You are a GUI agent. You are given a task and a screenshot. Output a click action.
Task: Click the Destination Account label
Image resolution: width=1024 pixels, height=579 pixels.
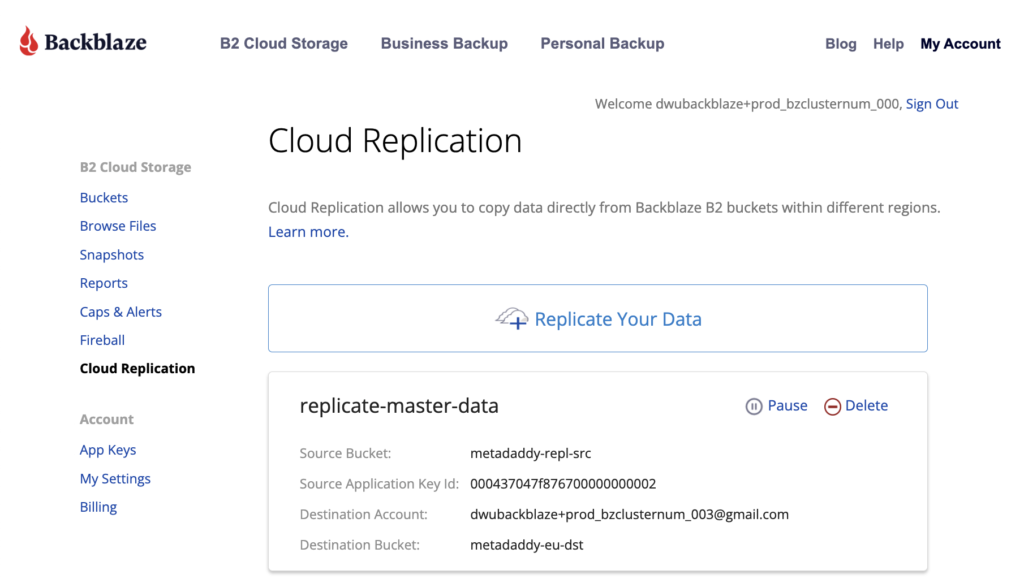[364, 514]
